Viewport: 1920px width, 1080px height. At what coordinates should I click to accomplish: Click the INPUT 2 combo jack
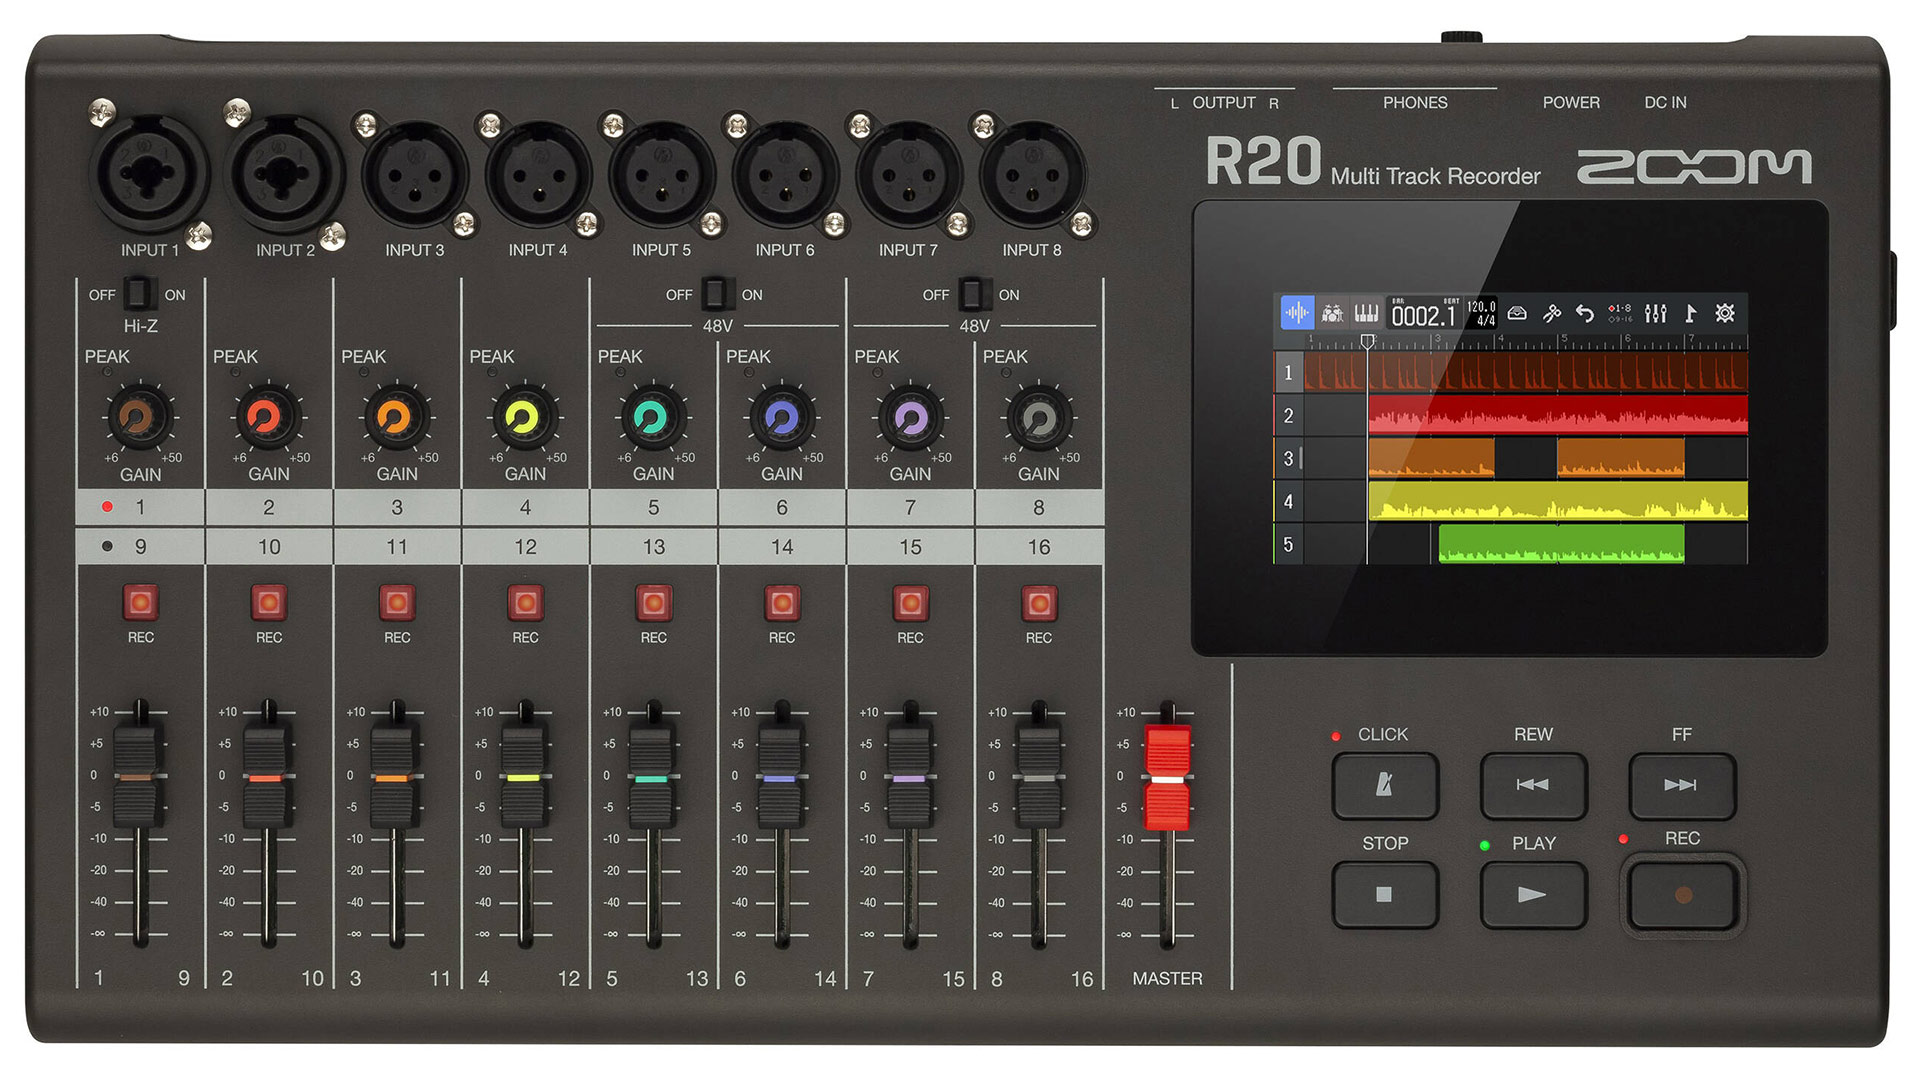tap(285, 174)
